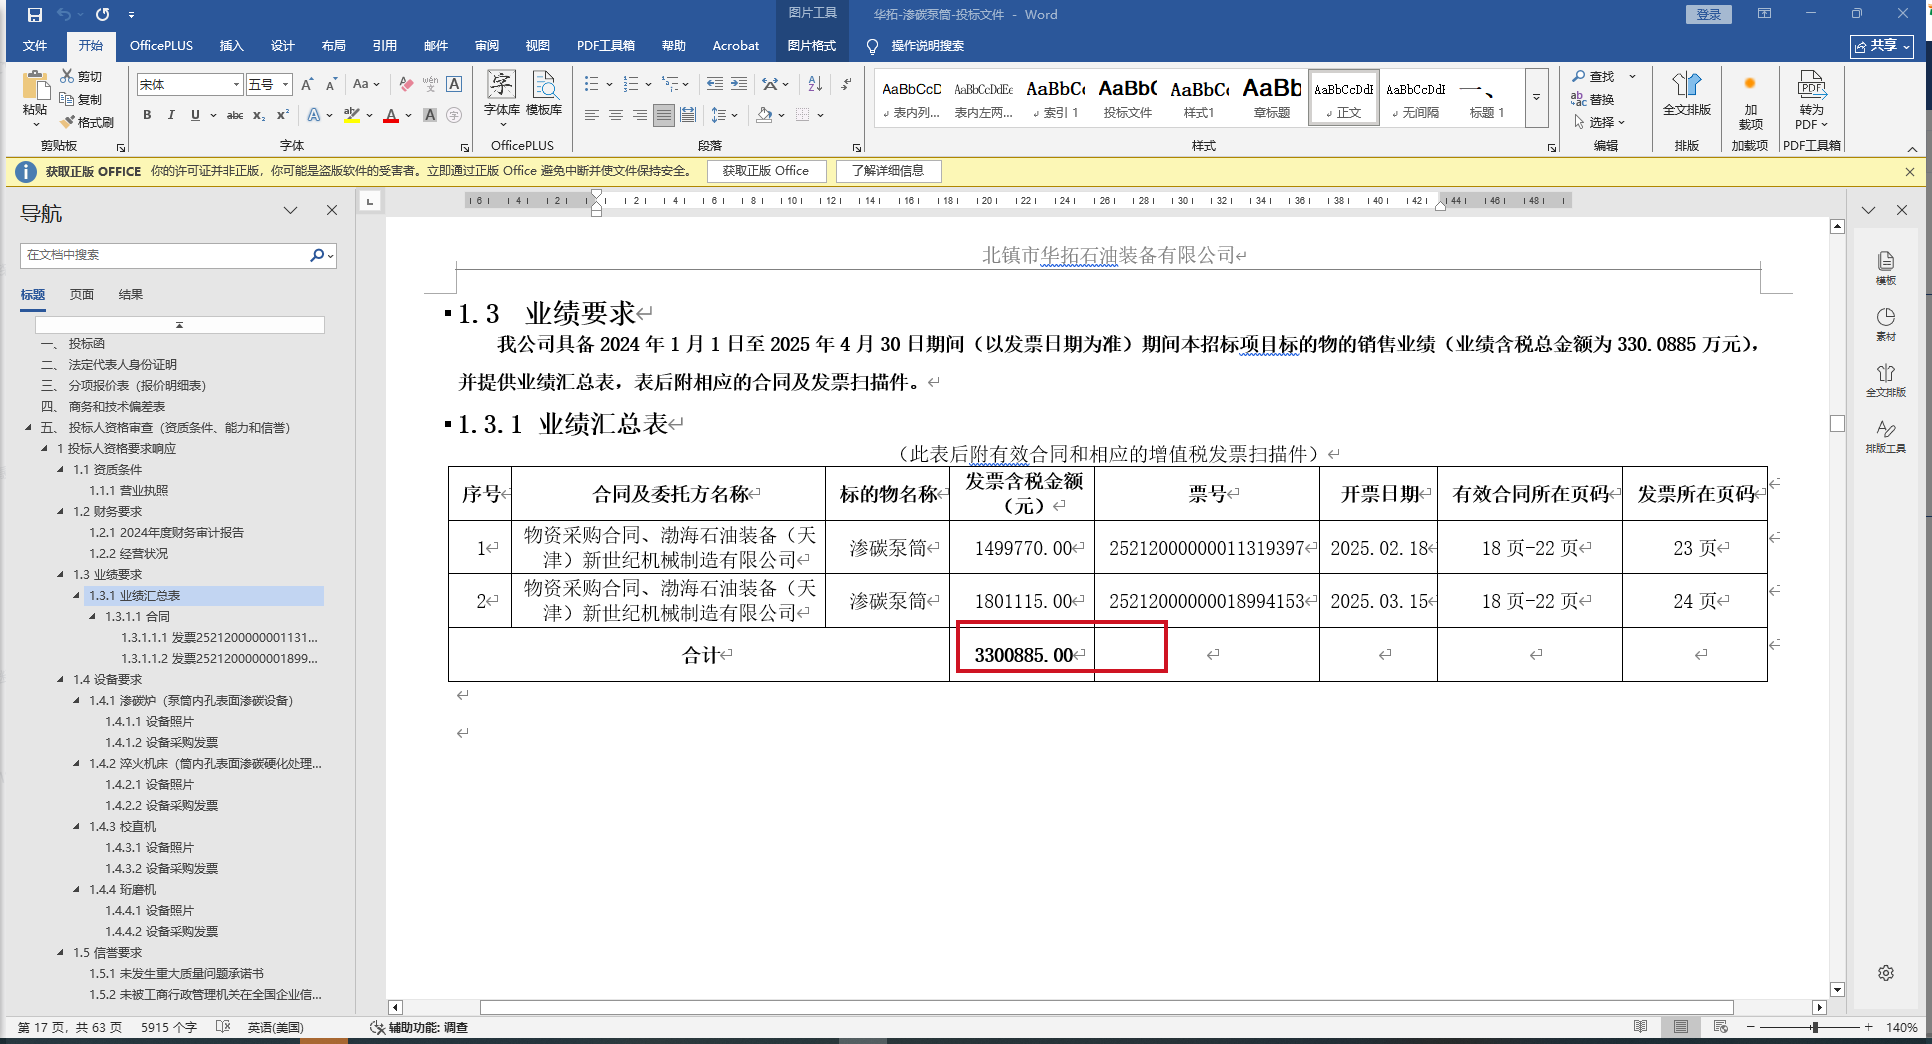Screen dimensions: 1932x1044
Task: Apply the 标题 1 style from the gallery
Action: (x=1486, y=98)
